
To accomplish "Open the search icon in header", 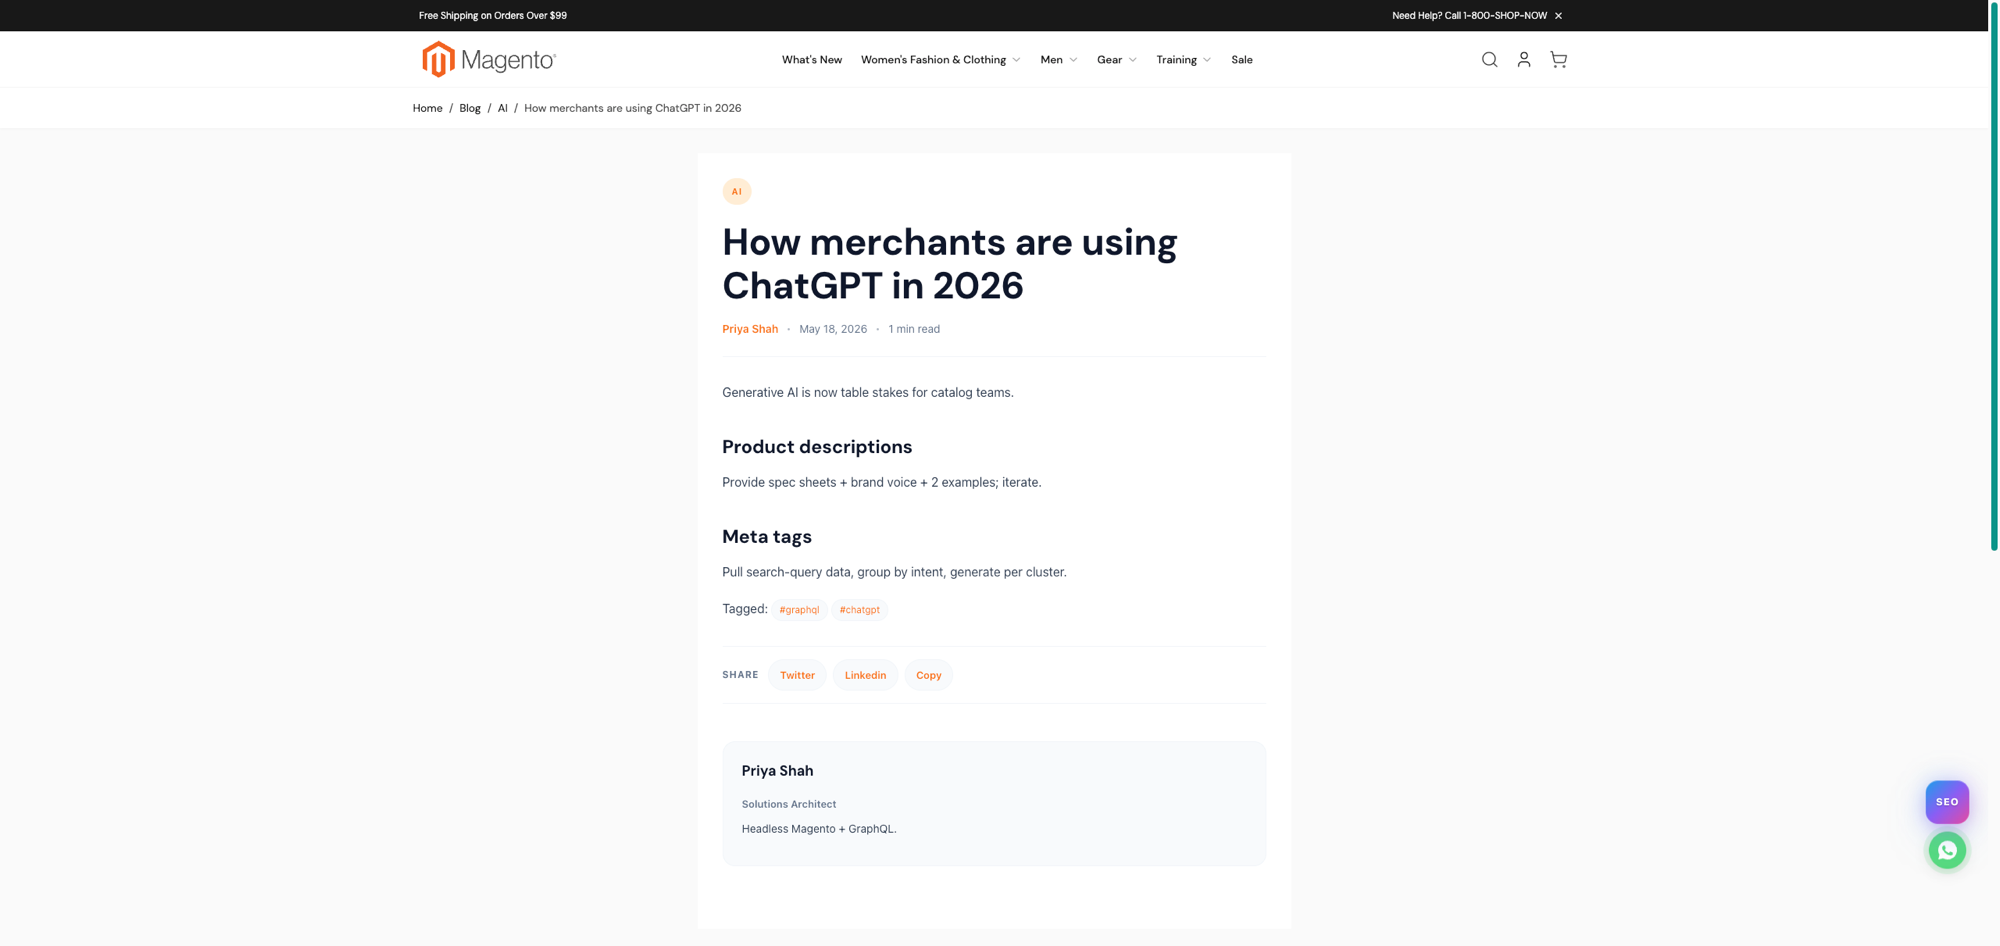I will click(x=1489, y=60).
